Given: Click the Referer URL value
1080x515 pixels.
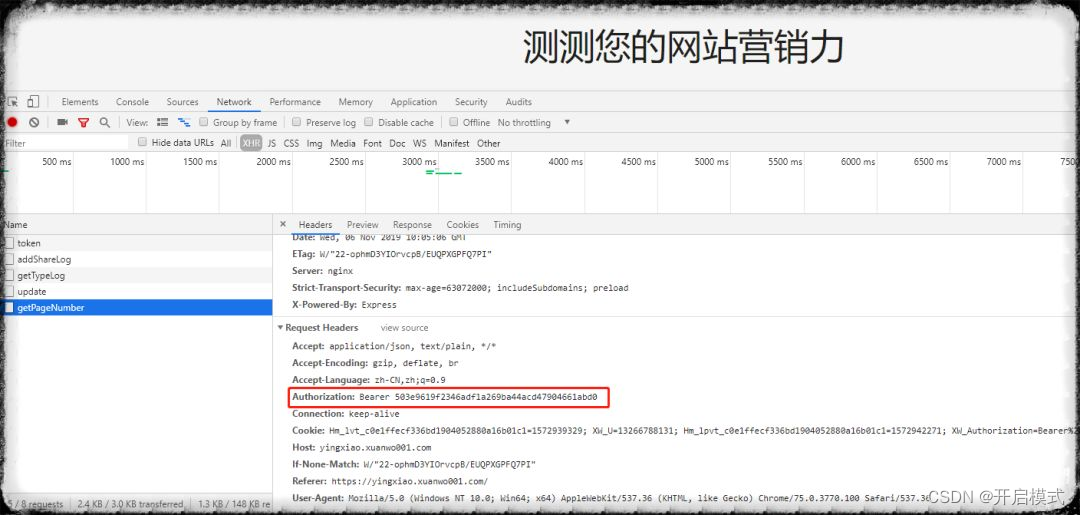Looking at the screenshot, I should tap(410, 481).
